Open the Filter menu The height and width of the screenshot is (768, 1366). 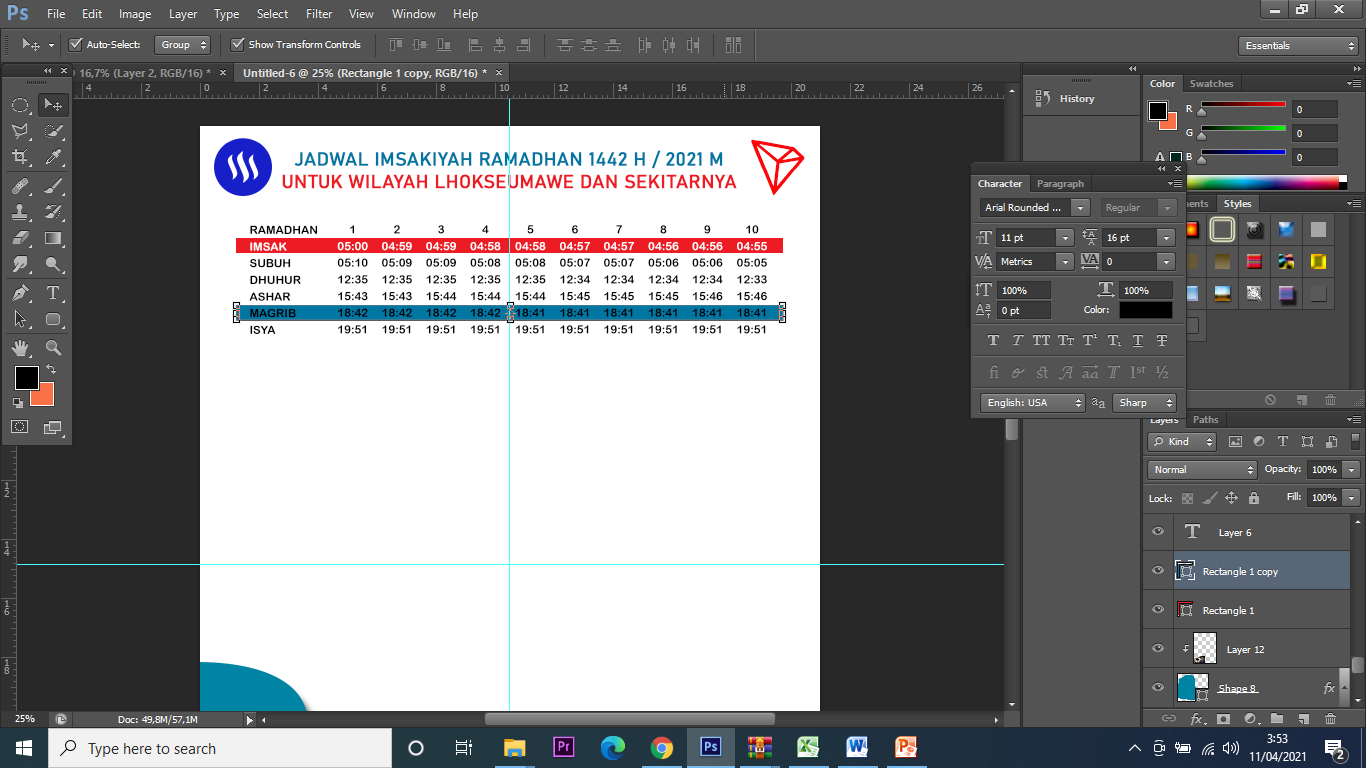(319, 14)
